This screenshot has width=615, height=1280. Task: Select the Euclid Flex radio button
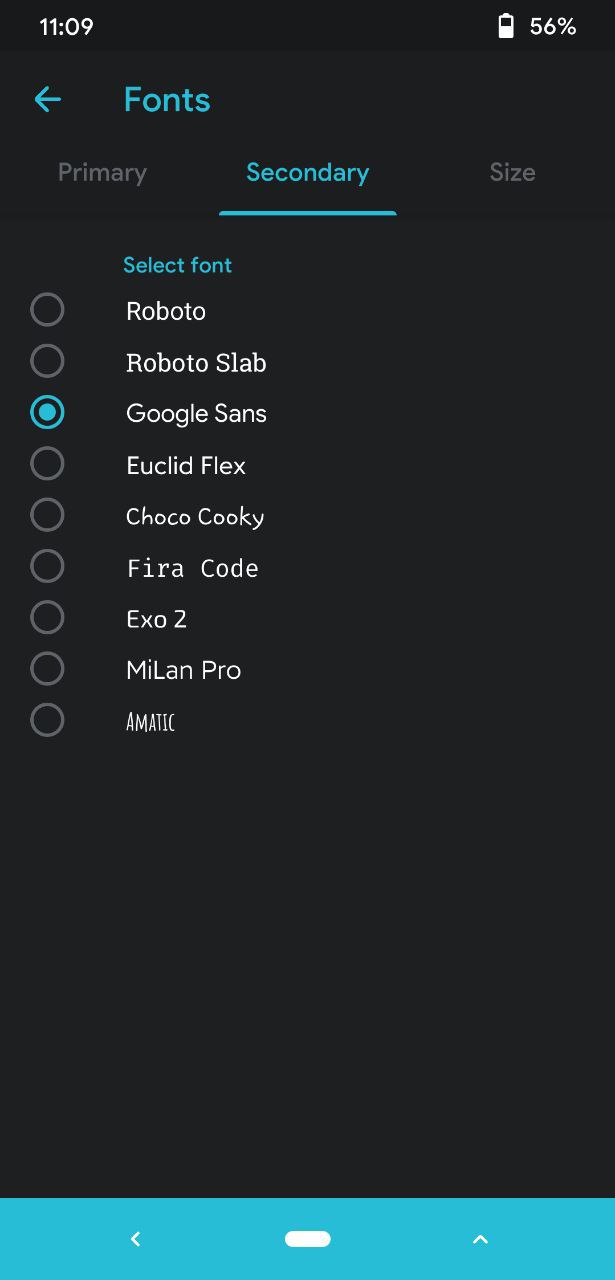(x=47, y=464)
